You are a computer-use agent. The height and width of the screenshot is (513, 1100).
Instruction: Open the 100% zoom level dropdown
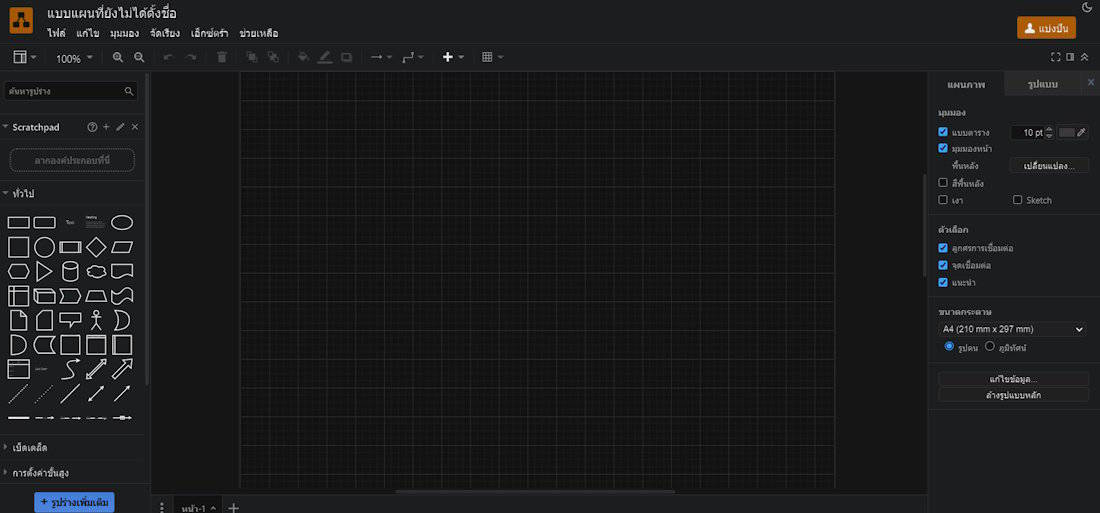point(74,58)
